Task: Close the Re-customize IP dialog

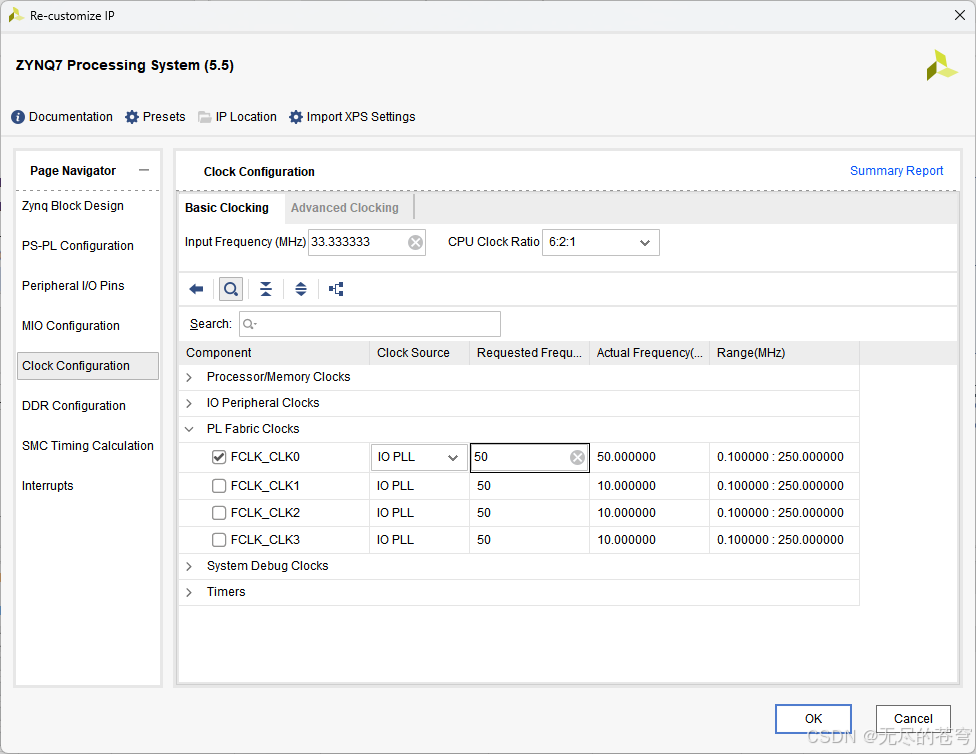Action: coord(960,15)
